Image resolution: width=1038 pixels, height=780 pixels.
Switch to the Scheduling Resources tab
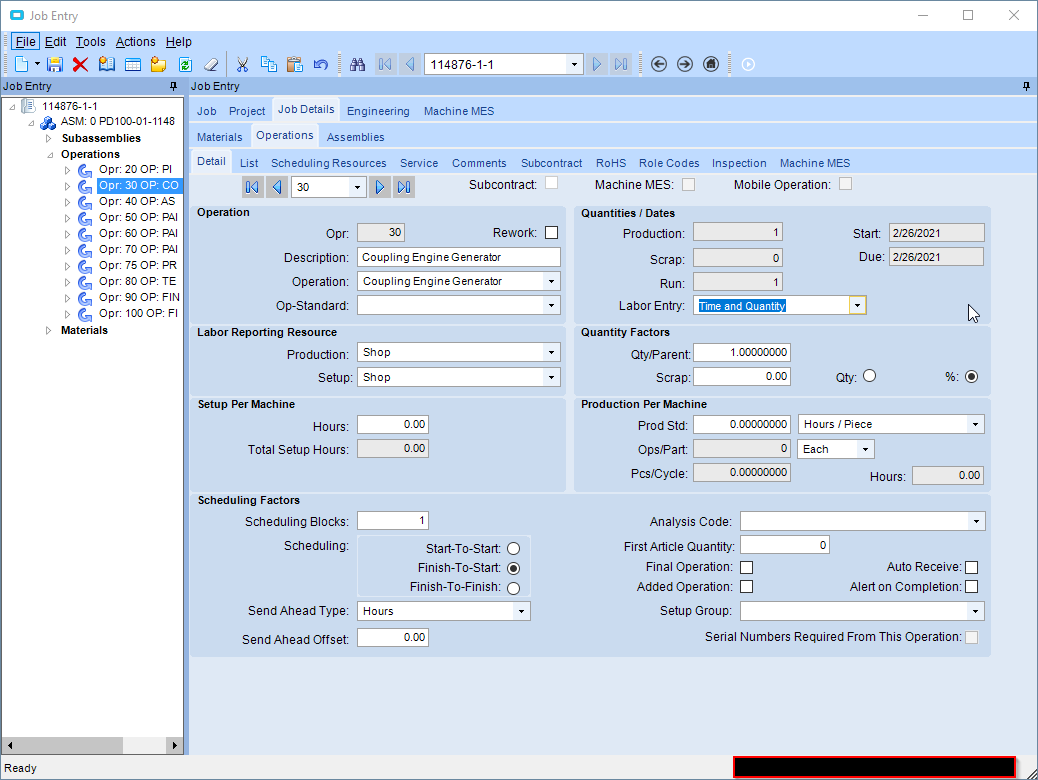tap(328, 163)
